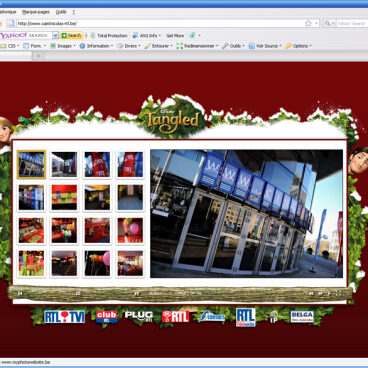Click the RTL new media logo
This screenshot has height=368, width=368.
coord(246,317)
